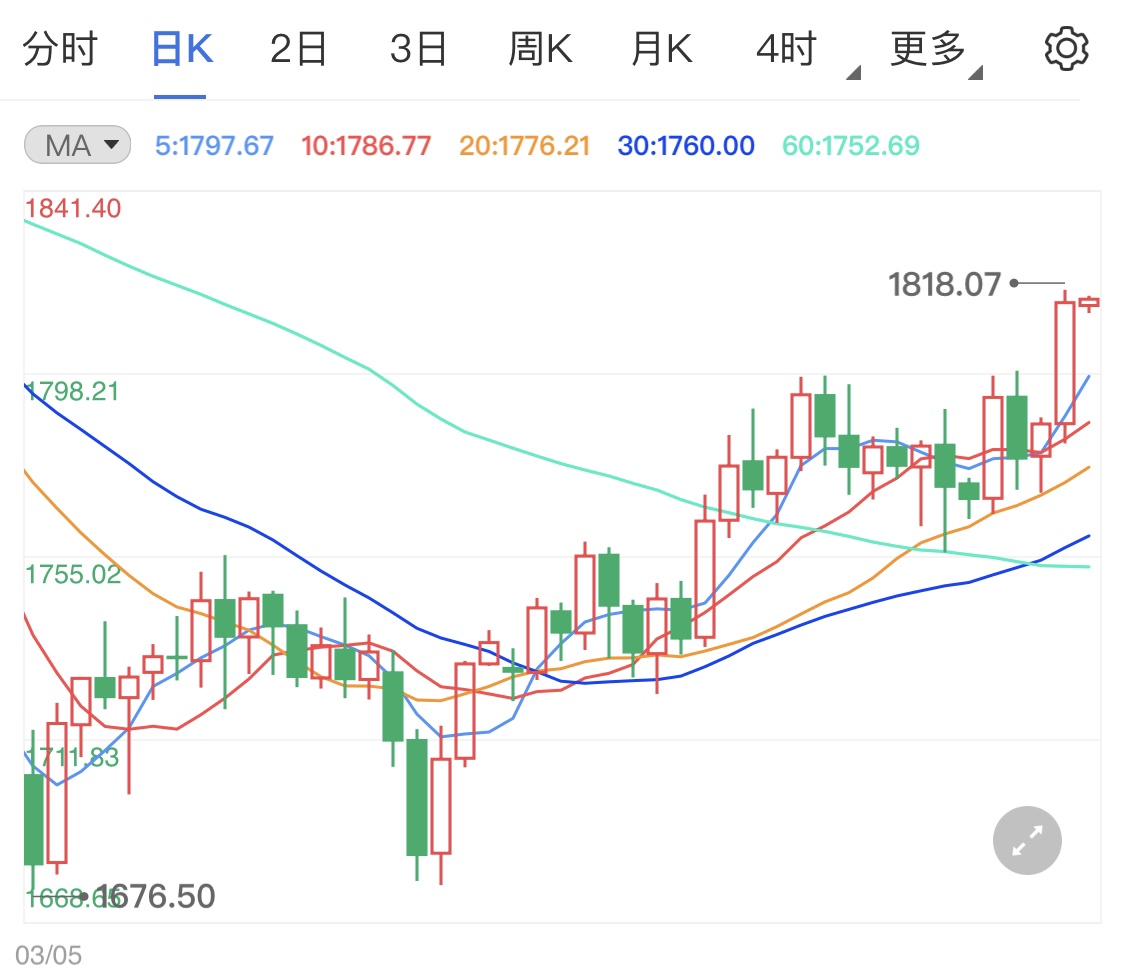Click the MA60 value 60:1752.69
The width and height of the screenshot is (1125, 975).
(850, 146)
